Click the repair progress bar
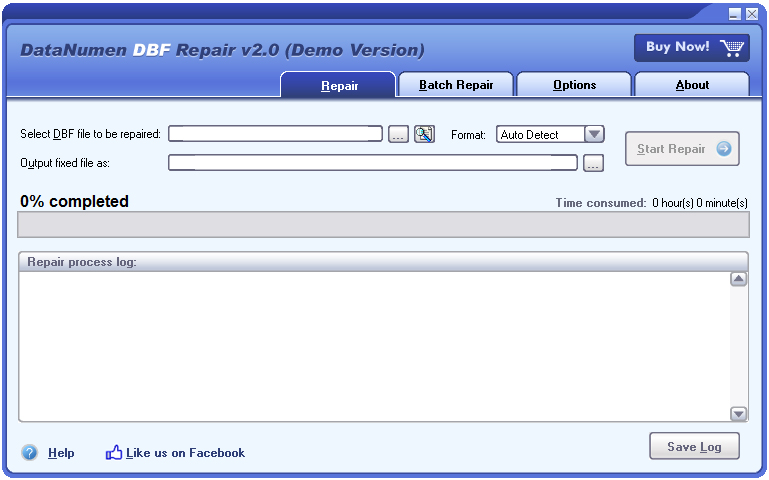 tap(383, 224)
